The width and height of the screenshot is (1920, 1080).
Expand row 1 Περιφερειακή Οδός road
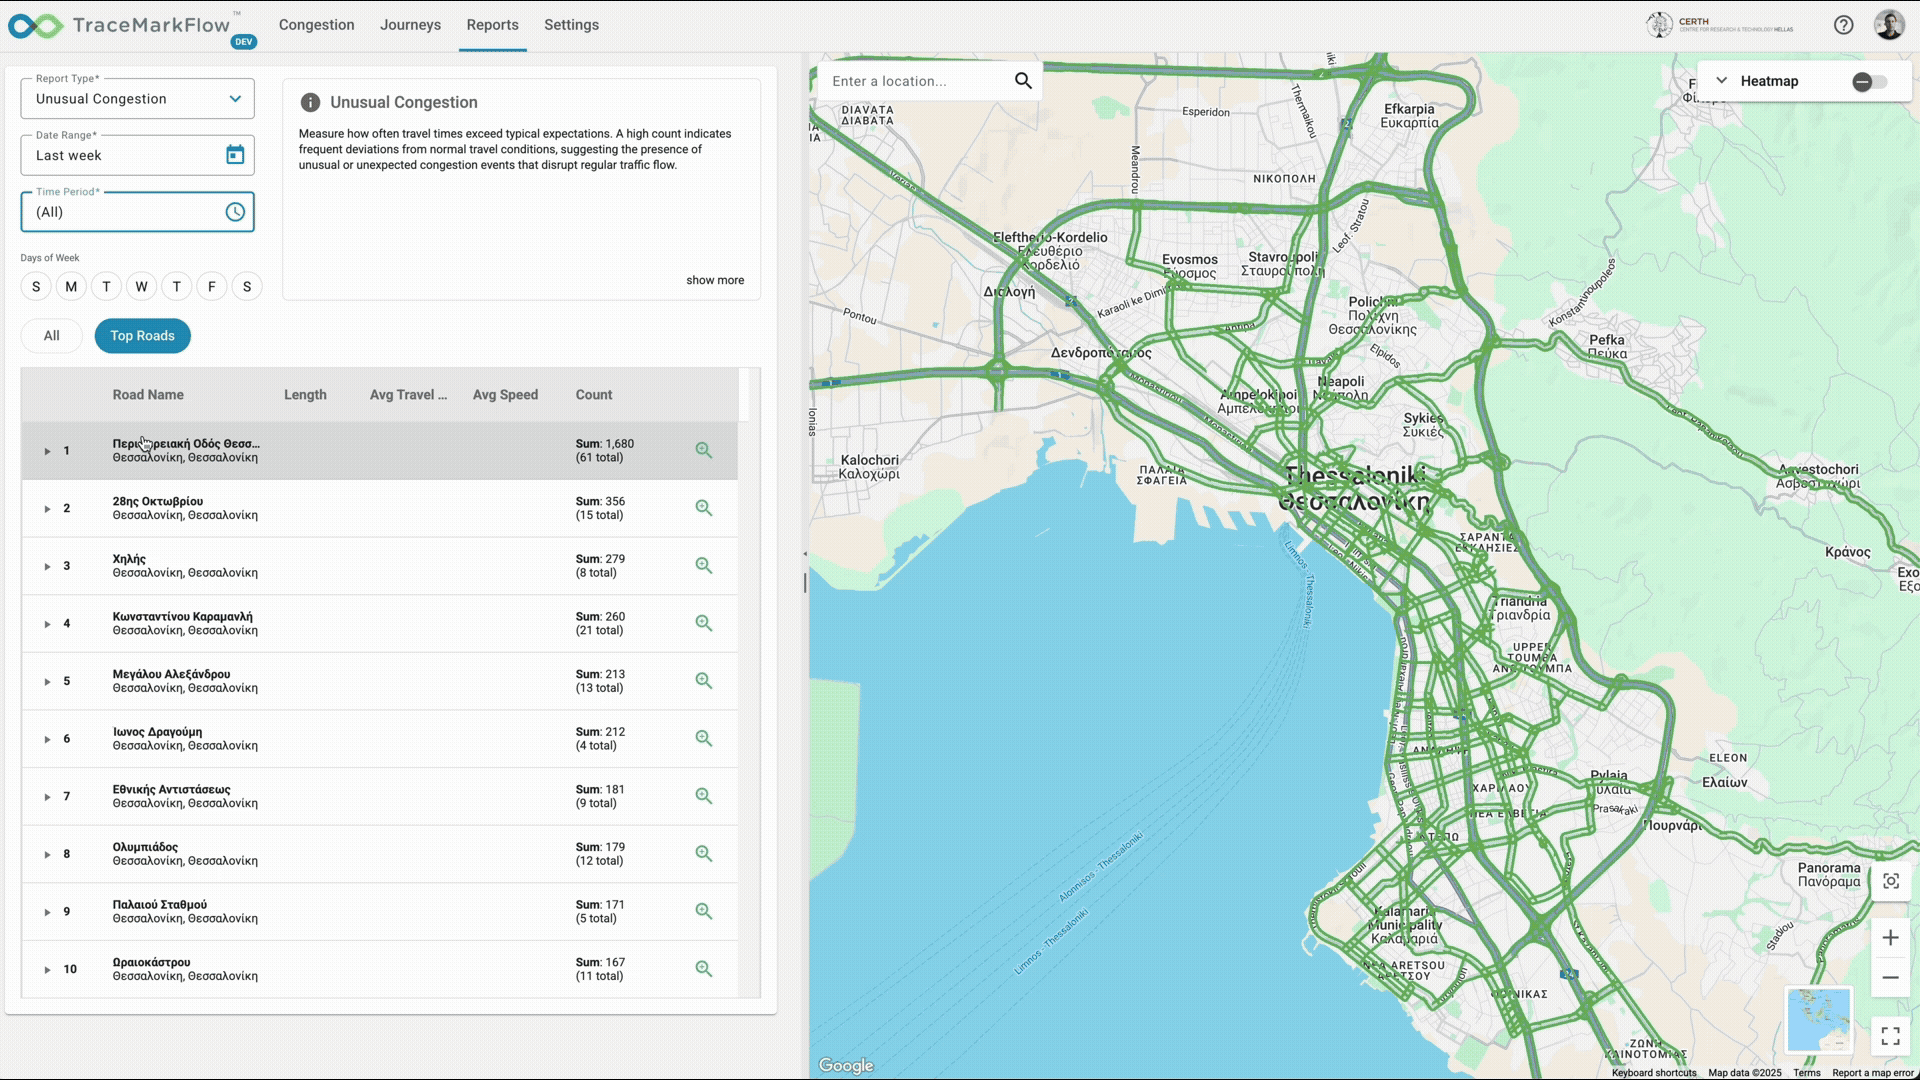point(47,451)
